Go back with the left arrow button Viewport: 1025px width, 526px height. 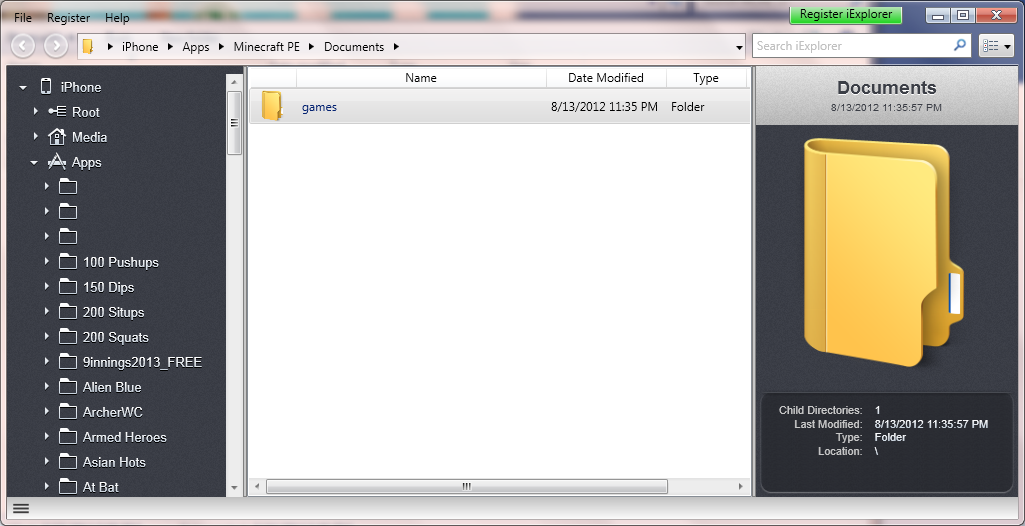click(x=23, y=46)
